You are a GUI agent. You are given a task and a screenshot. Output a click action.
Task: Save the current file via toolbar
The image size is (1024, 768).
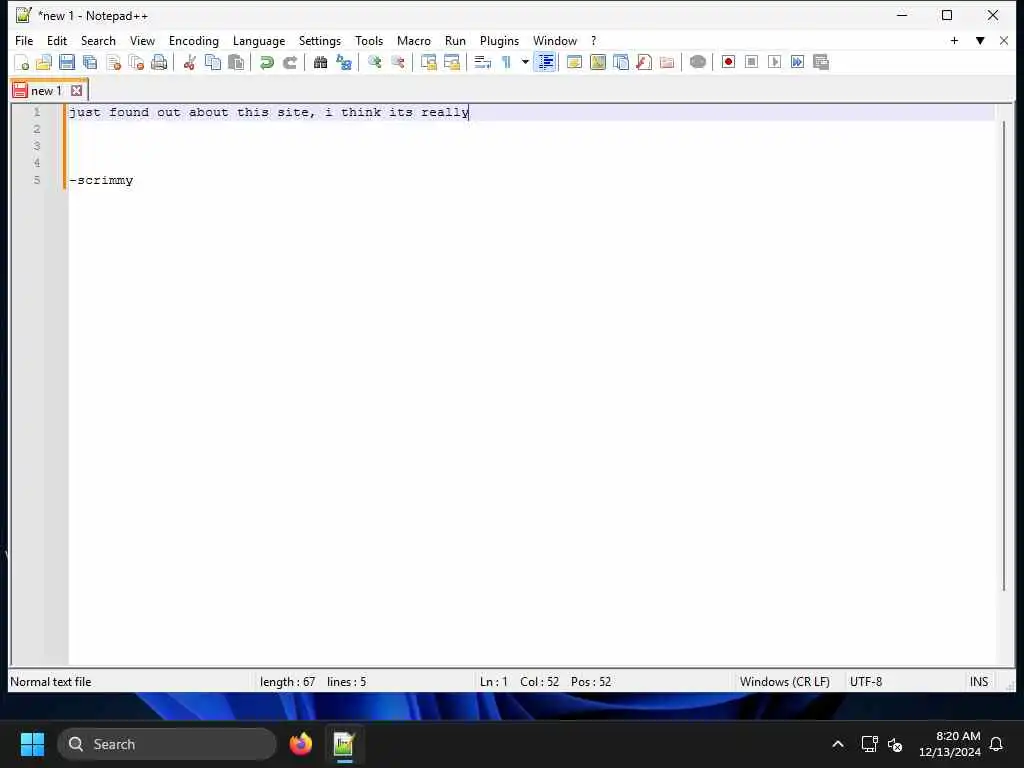(67, 63)
